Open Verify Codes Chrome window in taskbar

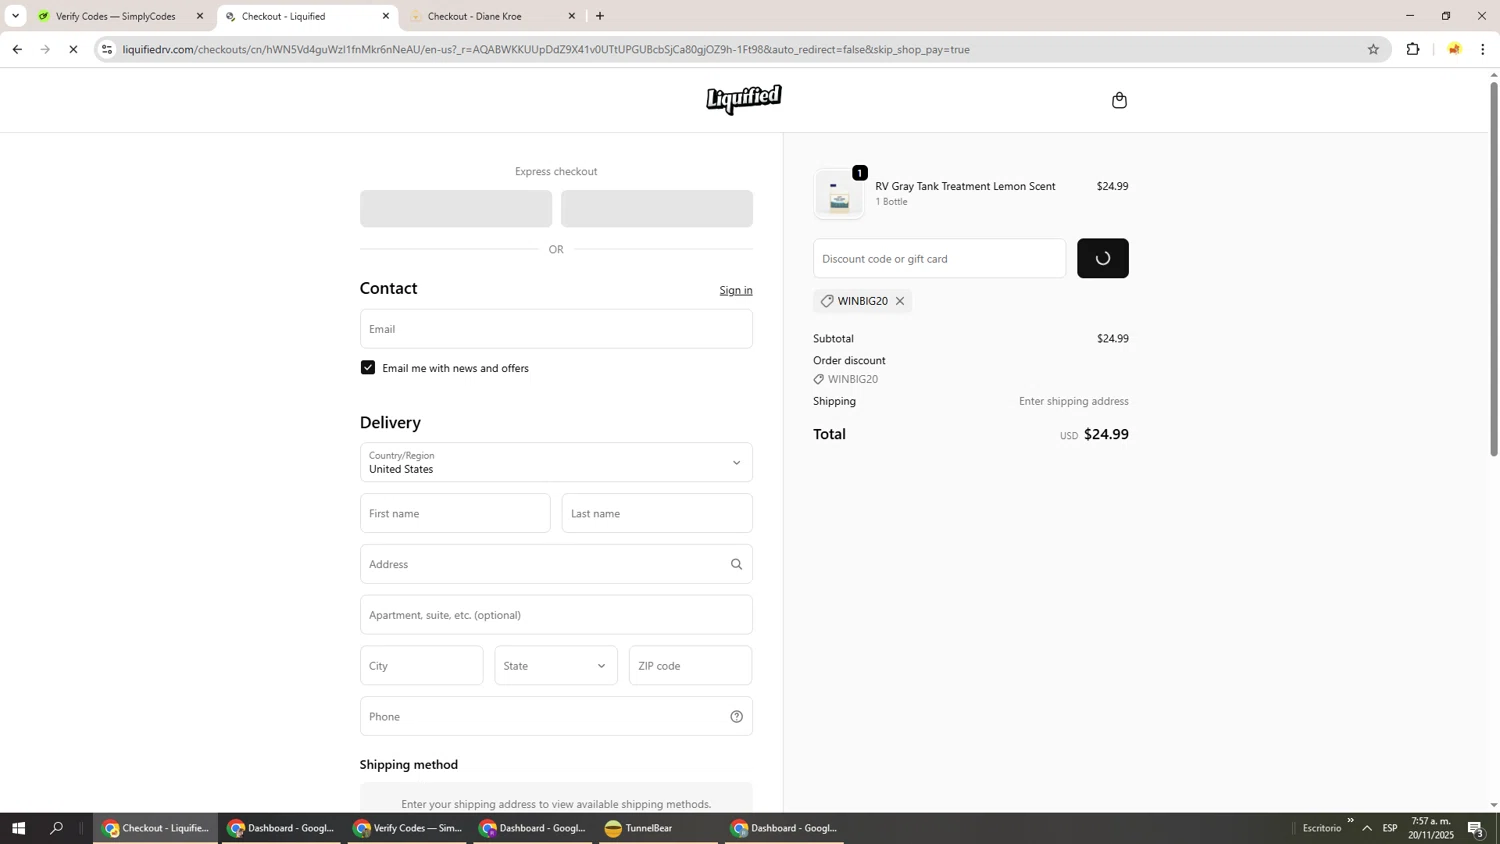(408, 828)
